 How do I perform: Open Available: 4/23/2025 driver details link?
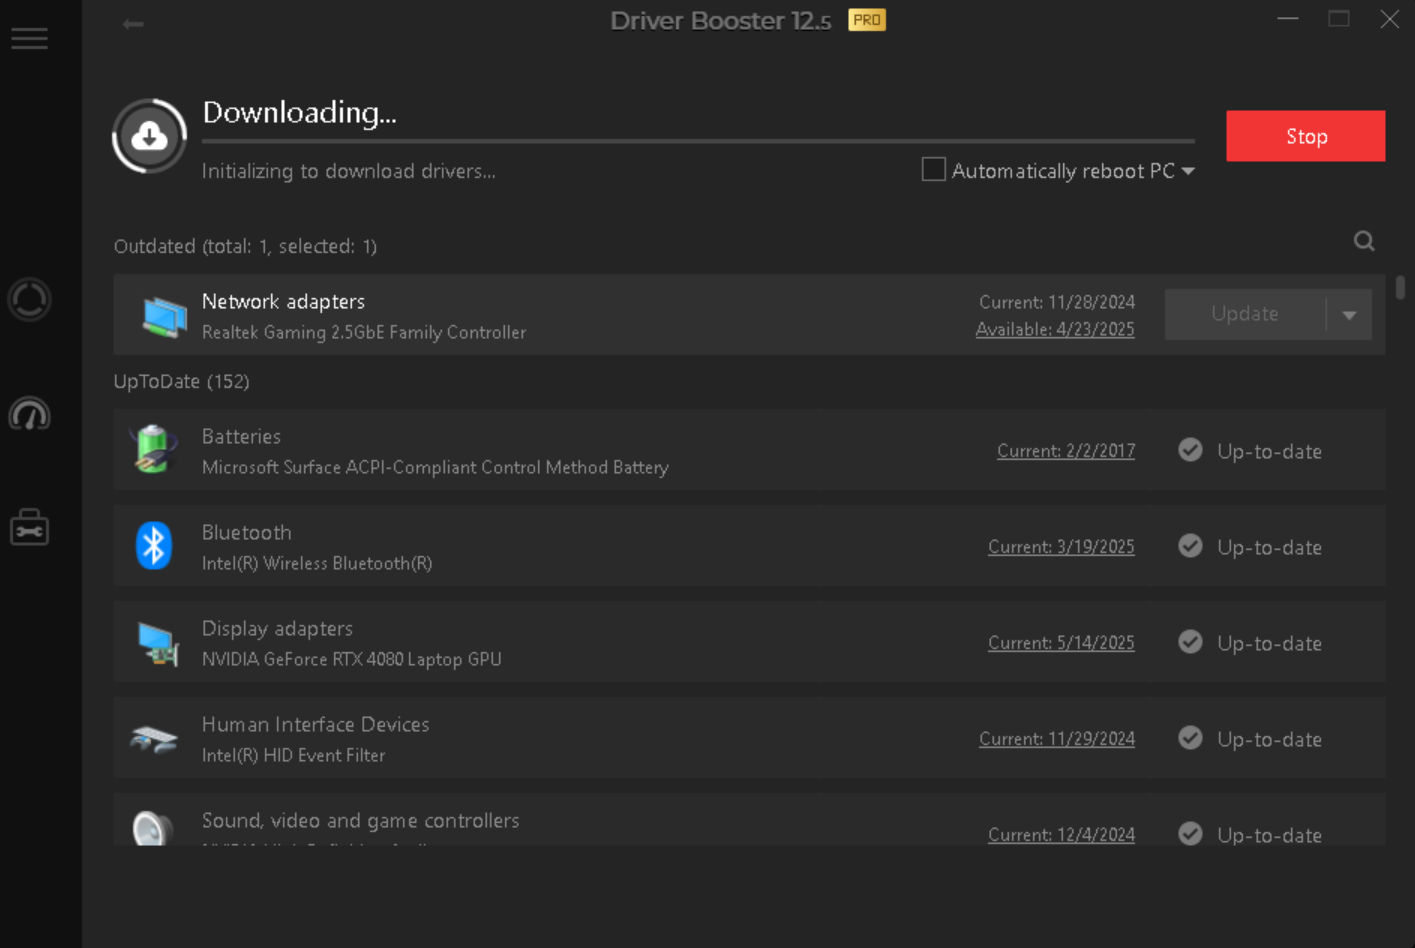coord(1055,329)
